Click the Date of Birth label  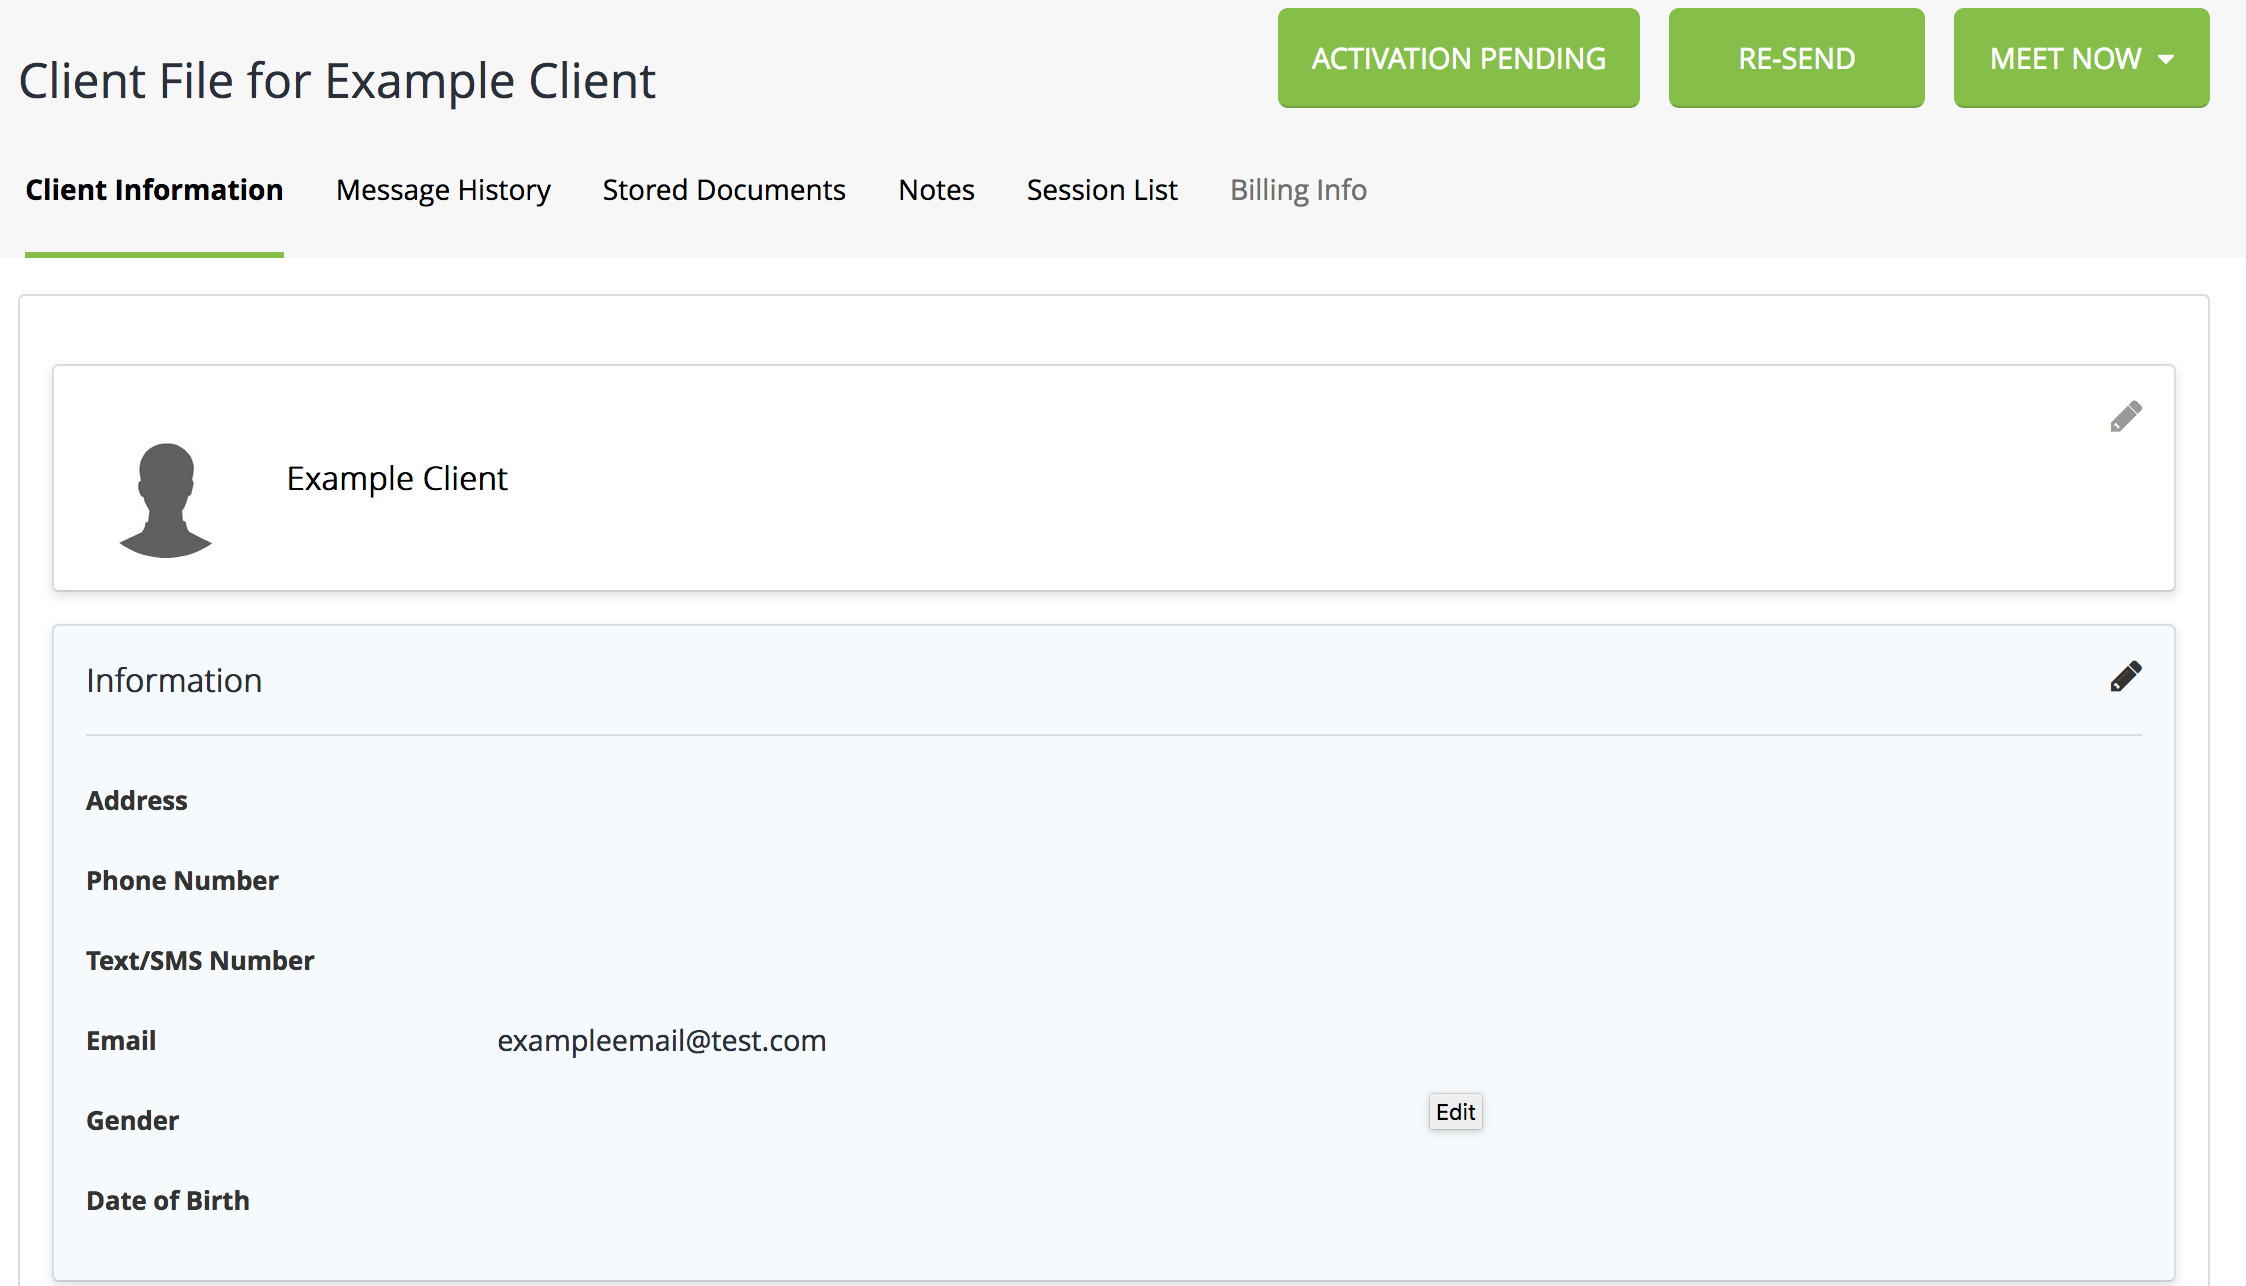click(x=168, y=1201)
